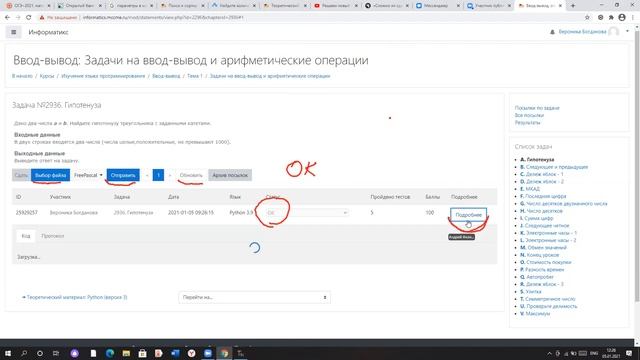Click the Отправить submit button
The image size is (640, 360).
pyautogui.click(x=123, y=175)
